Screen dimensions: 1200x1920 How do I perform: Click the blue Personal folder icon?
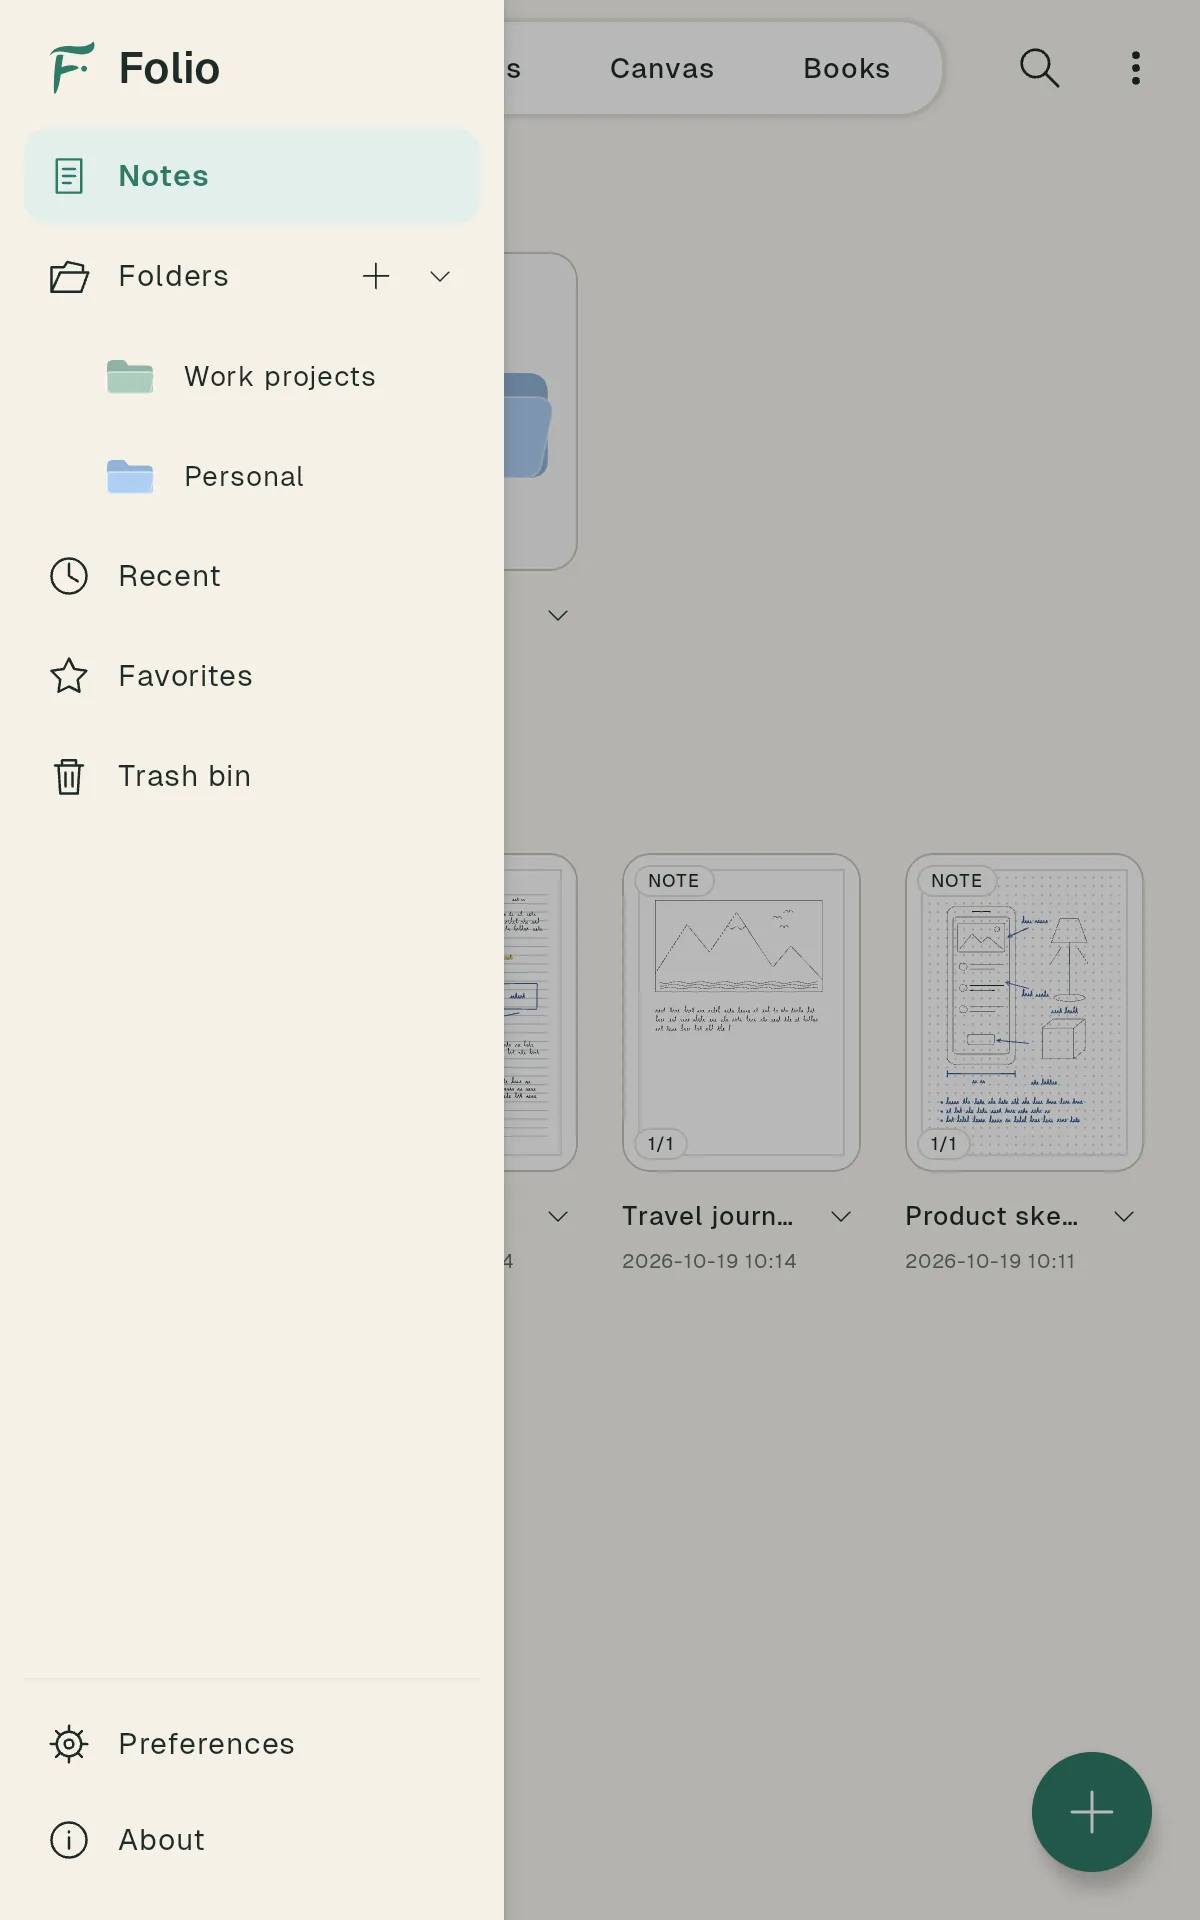[130, 476]
